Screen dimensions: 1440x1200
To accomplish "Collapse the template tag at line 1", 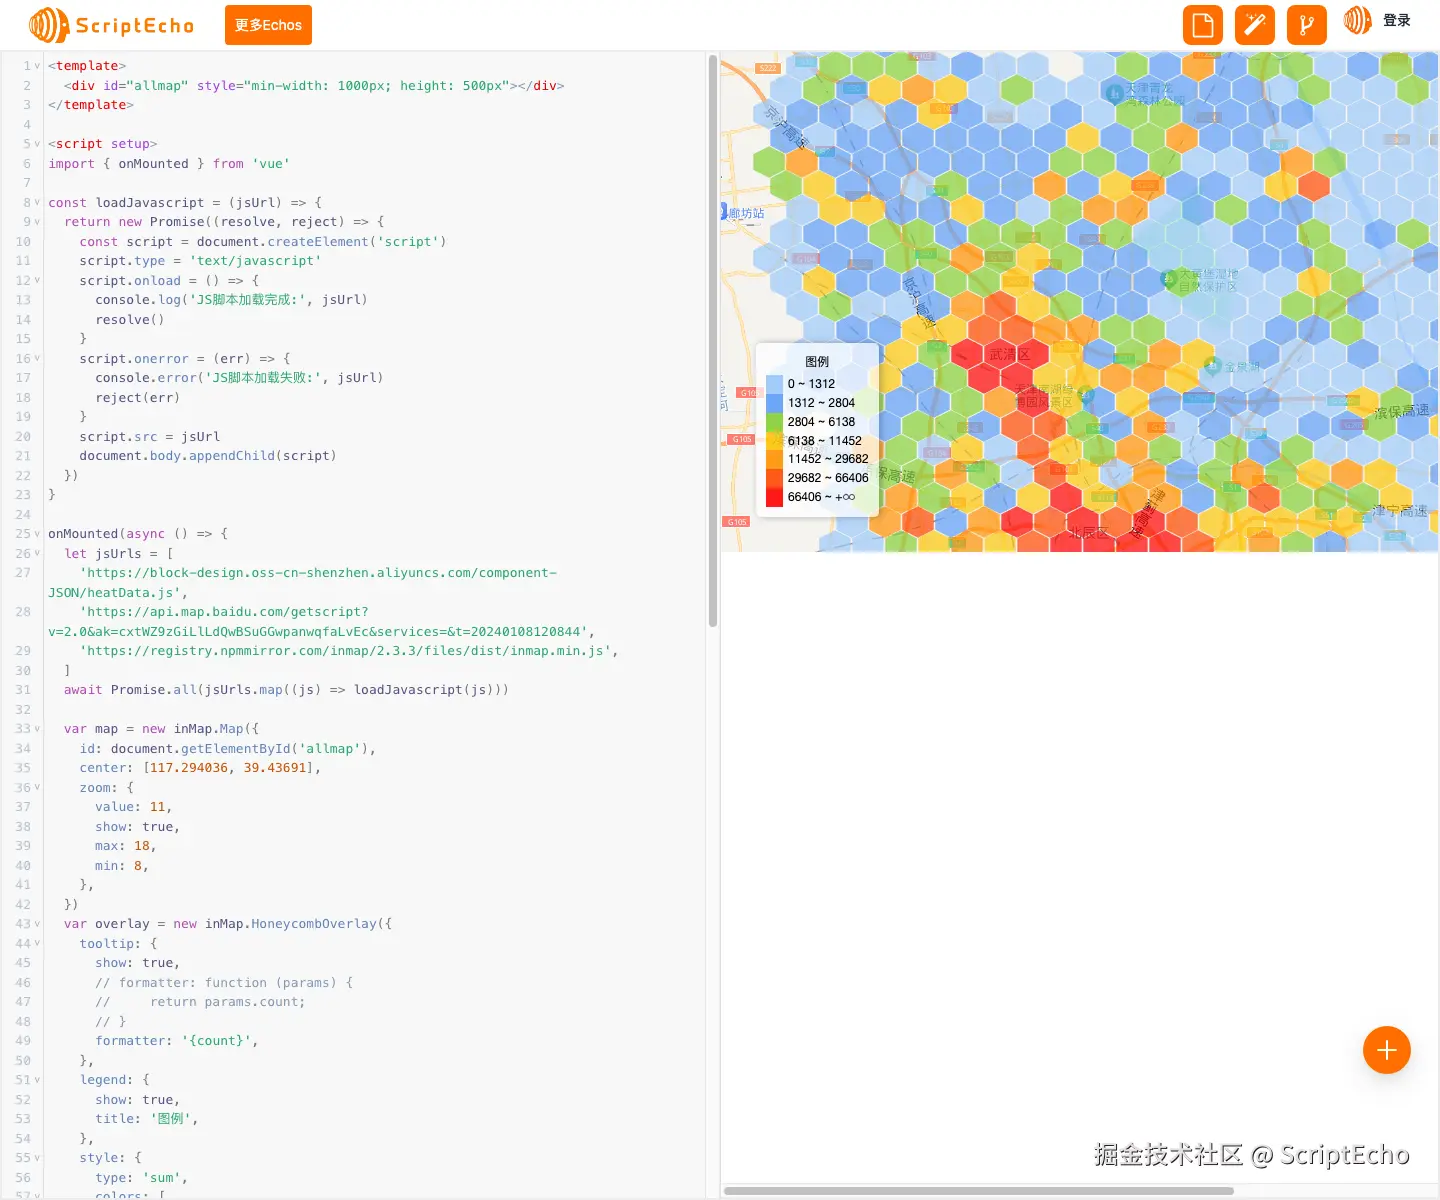I will click(38, 66).
